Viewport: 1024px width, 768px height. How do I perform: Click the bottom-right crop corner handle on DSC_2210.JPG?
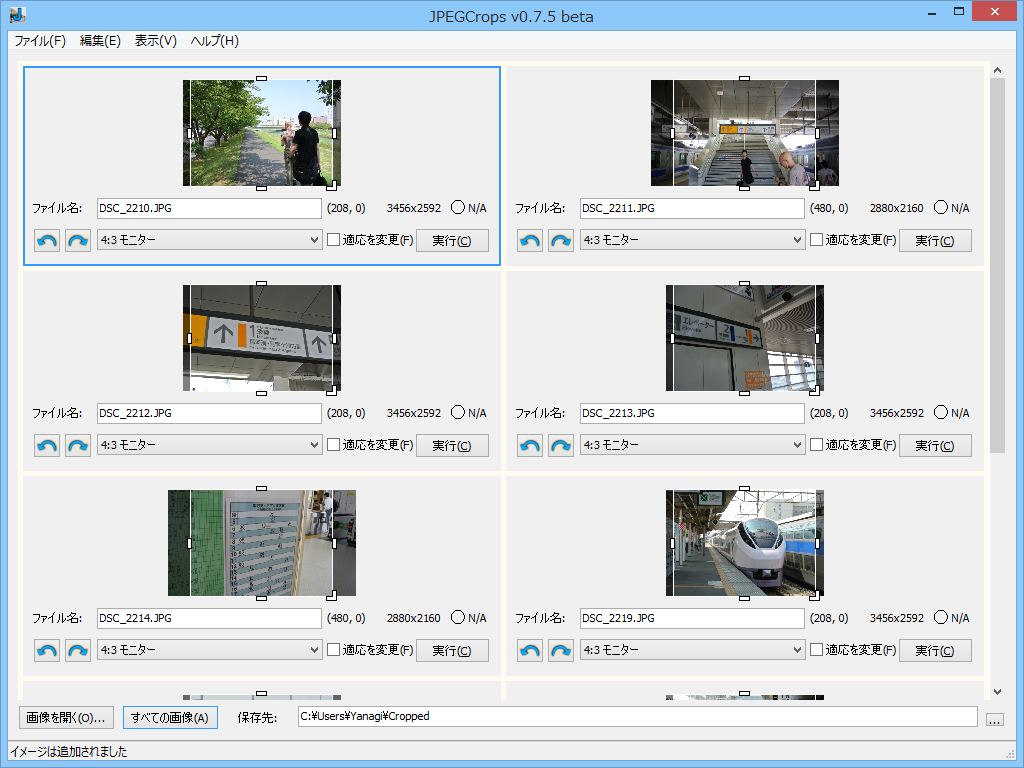(332, 185)
